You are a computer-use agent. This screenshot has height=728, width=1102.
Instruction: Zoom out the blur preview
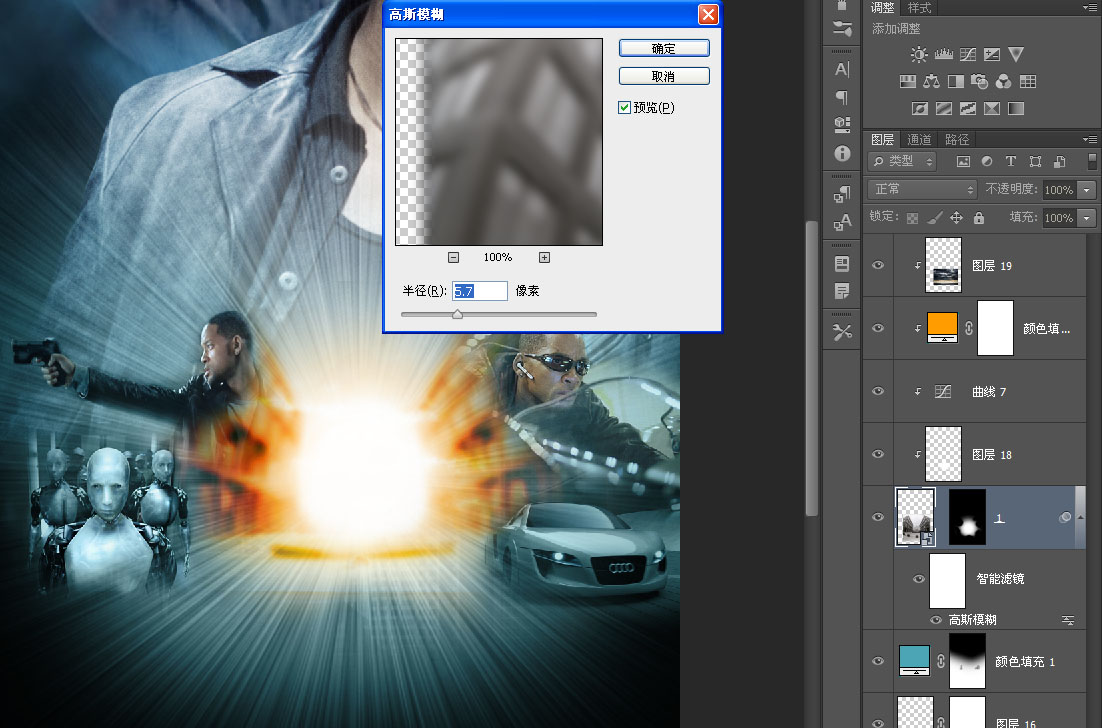(x=453, y=258)
